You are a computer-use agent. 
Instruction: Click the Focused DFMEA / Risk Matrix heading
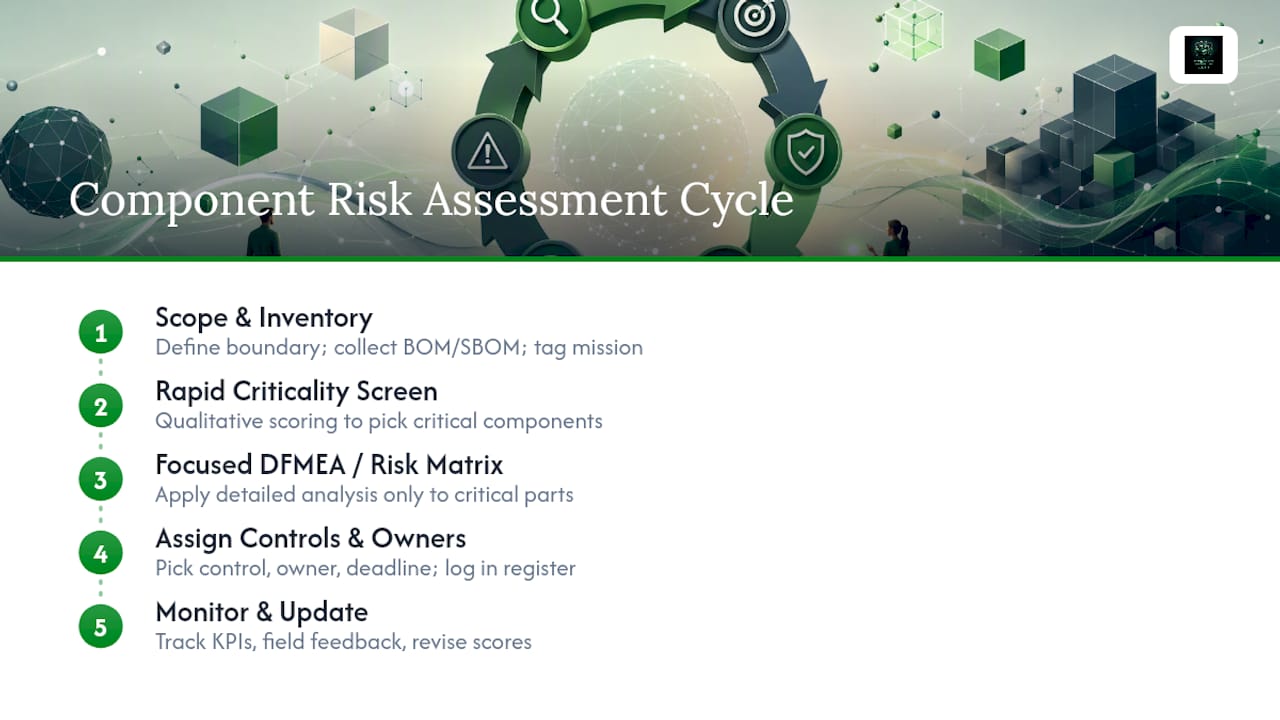click(x=329, y=465)
